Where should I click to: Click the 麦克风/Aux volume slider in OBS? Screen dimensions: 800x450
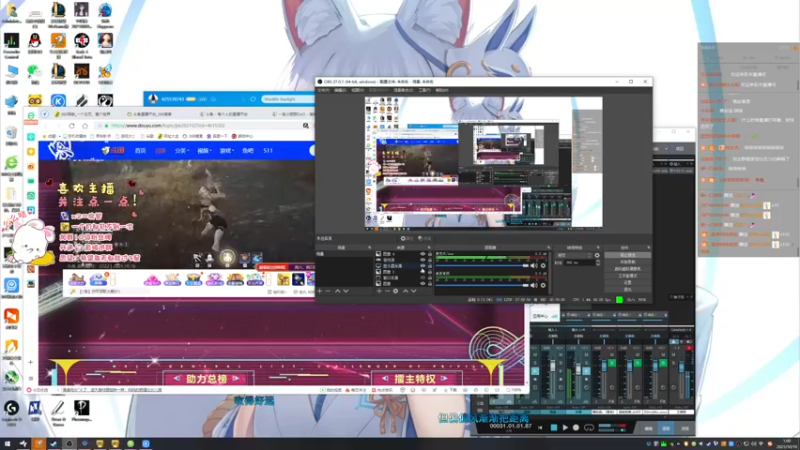point(482,266)
